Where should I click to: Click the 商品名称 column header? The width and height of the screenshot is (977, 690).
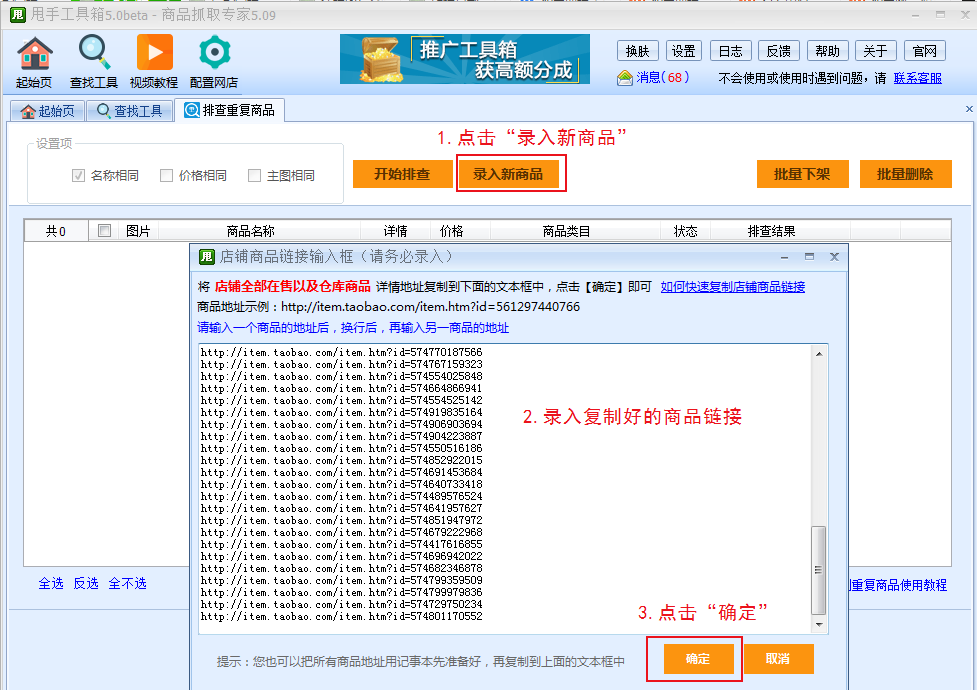(x=250, y=231)
